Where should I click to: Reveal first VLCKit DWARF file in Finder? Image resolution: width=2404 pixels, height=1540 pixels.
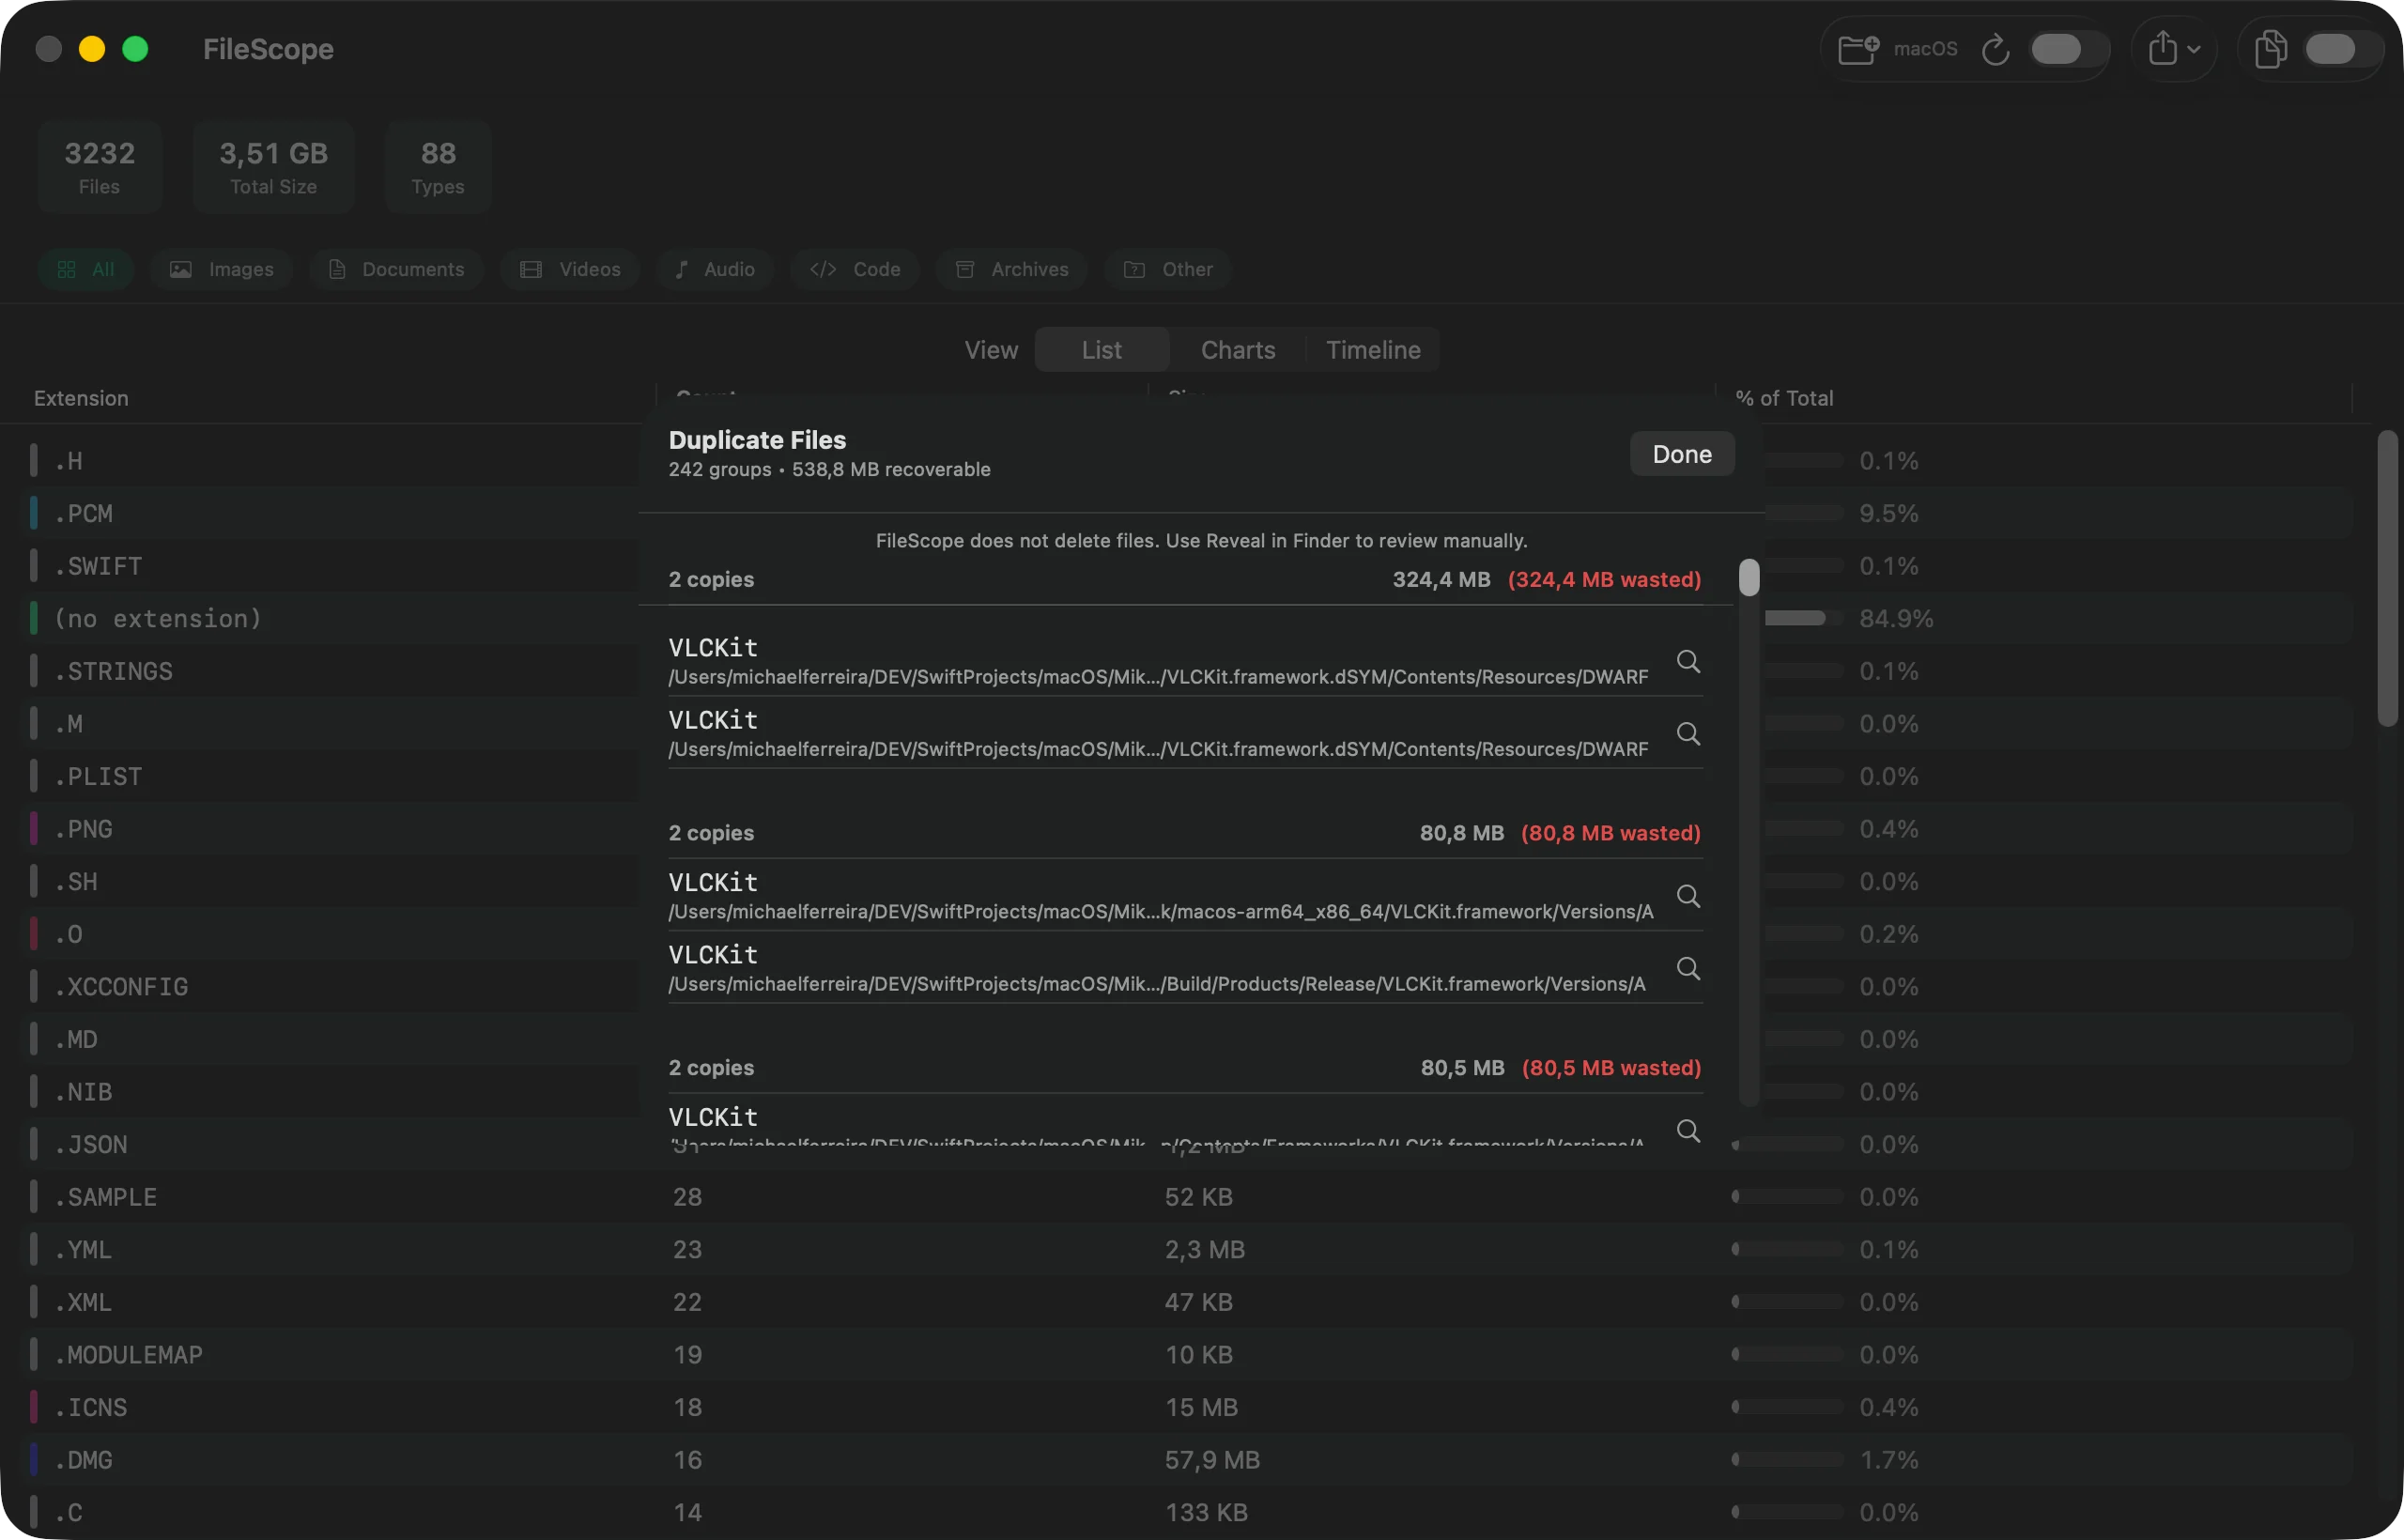point(1688,661)
